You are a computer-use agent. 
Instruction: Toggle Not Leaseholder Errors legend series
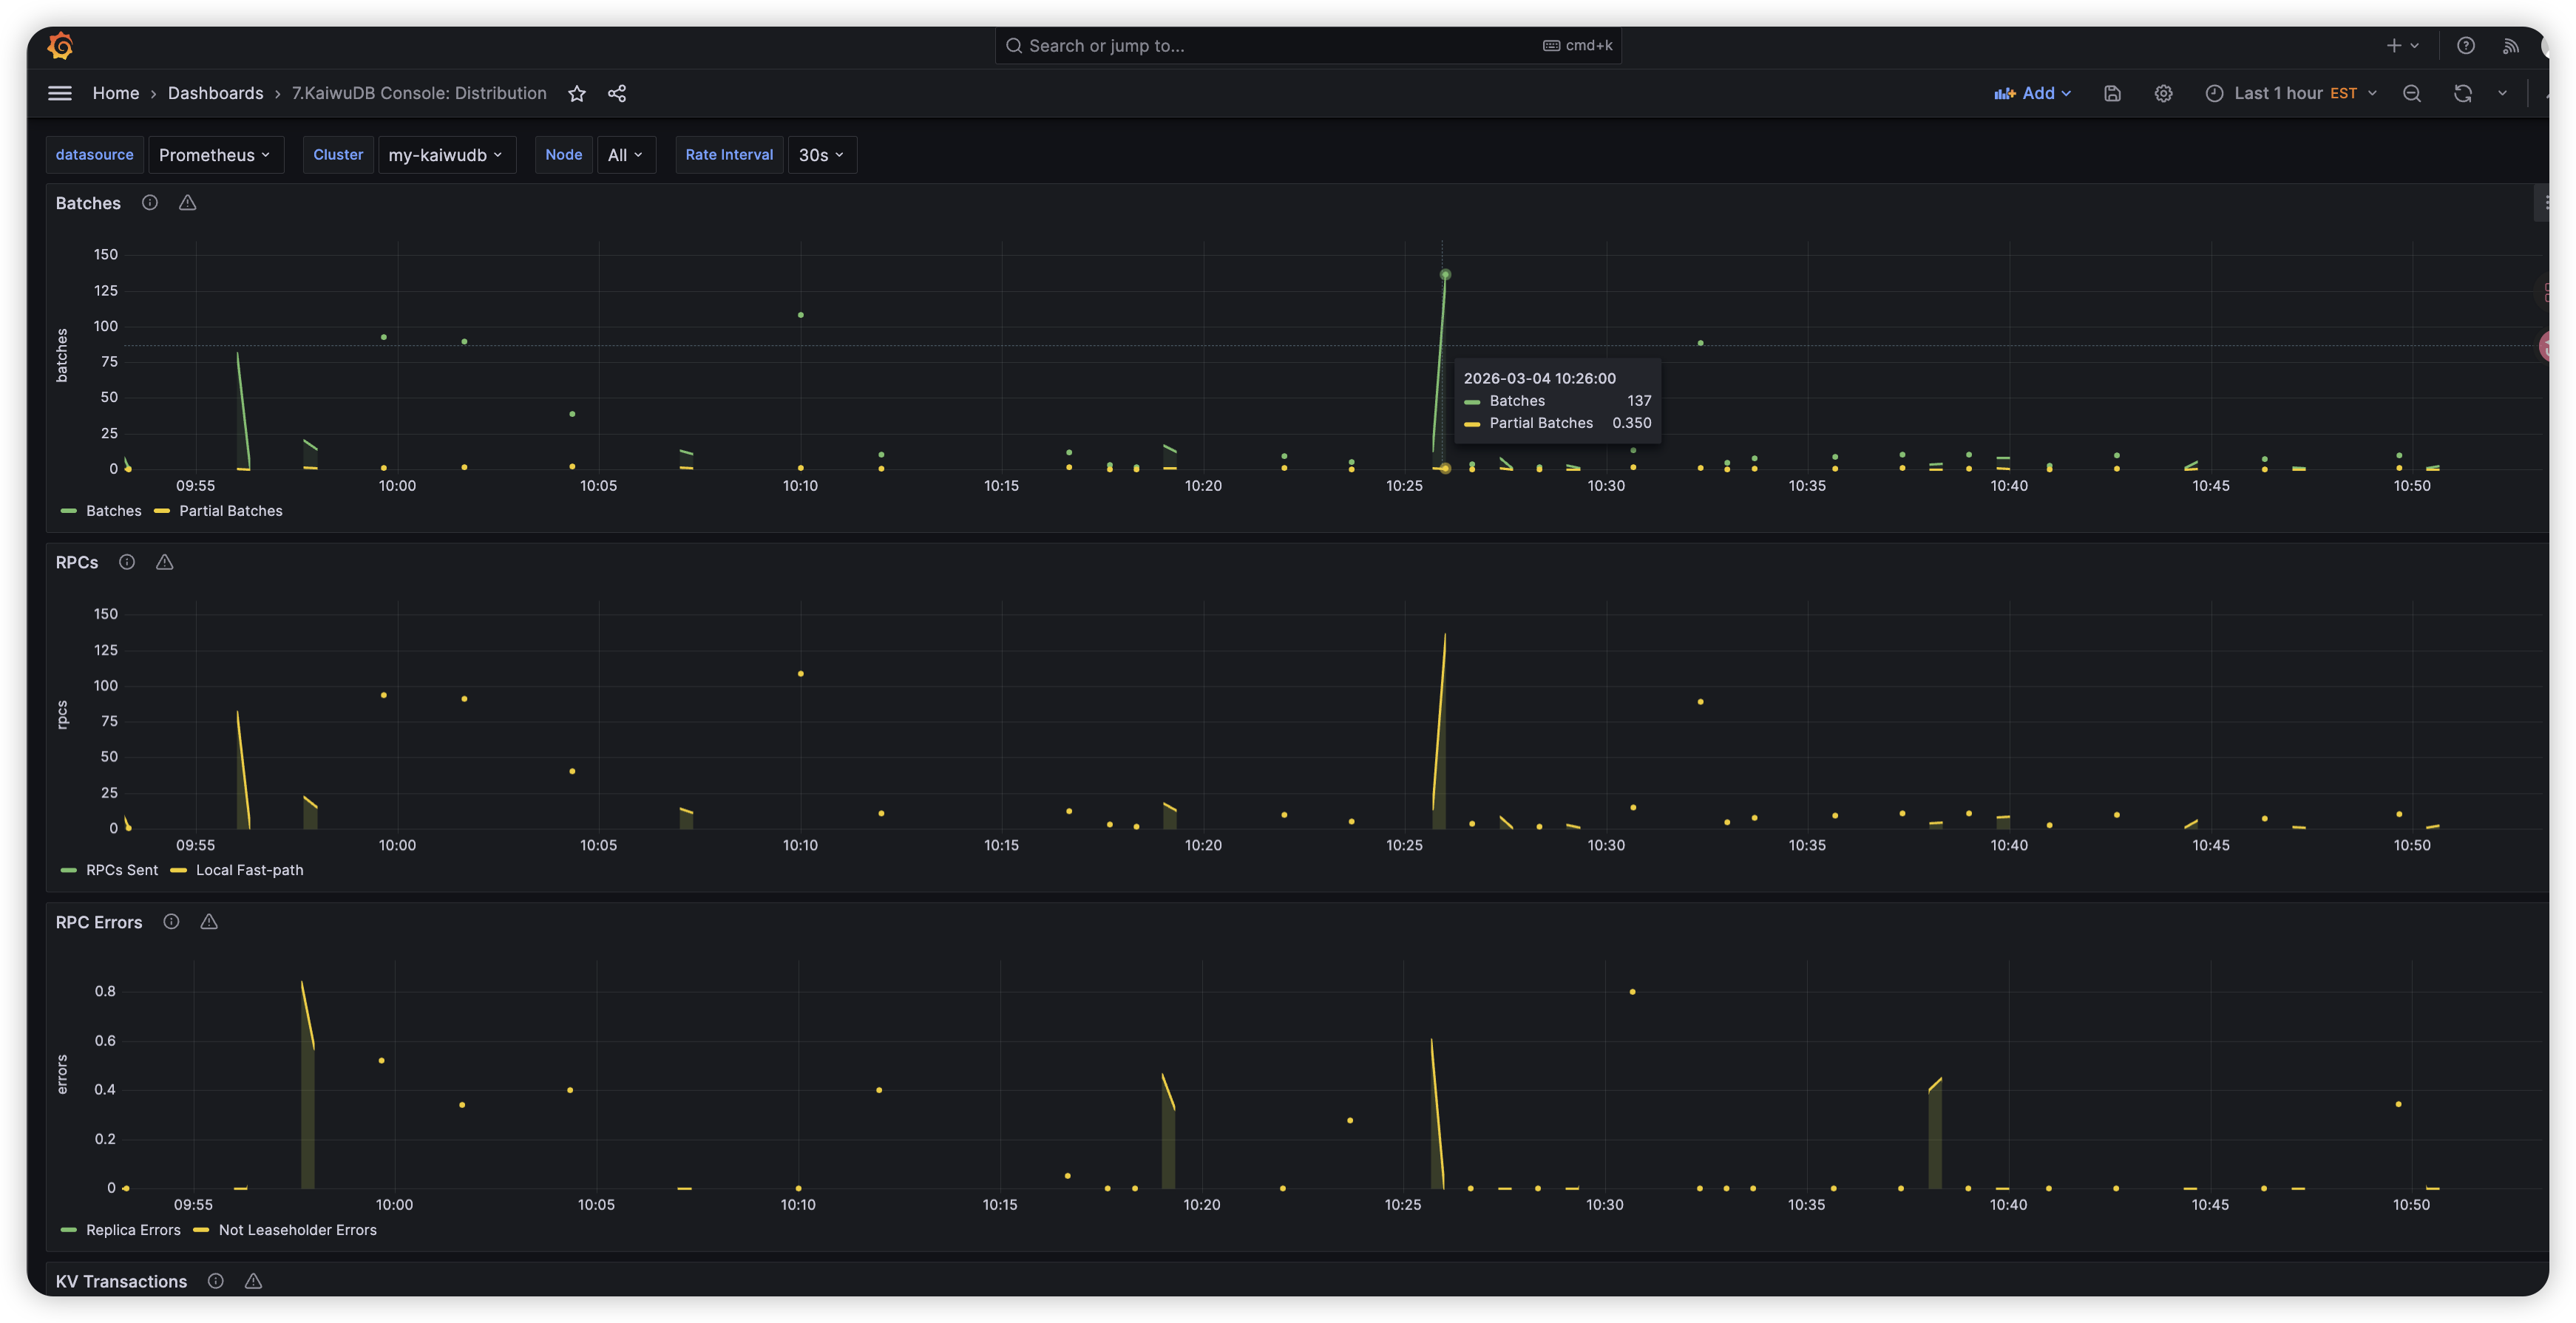click(297, 1230)
